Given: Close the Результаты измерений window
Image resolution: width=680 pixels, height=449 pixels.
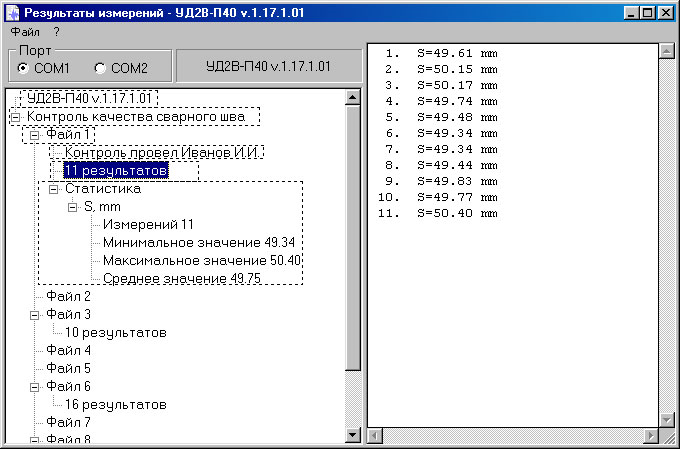Looking at the screenshot, I should pos(665,13).
